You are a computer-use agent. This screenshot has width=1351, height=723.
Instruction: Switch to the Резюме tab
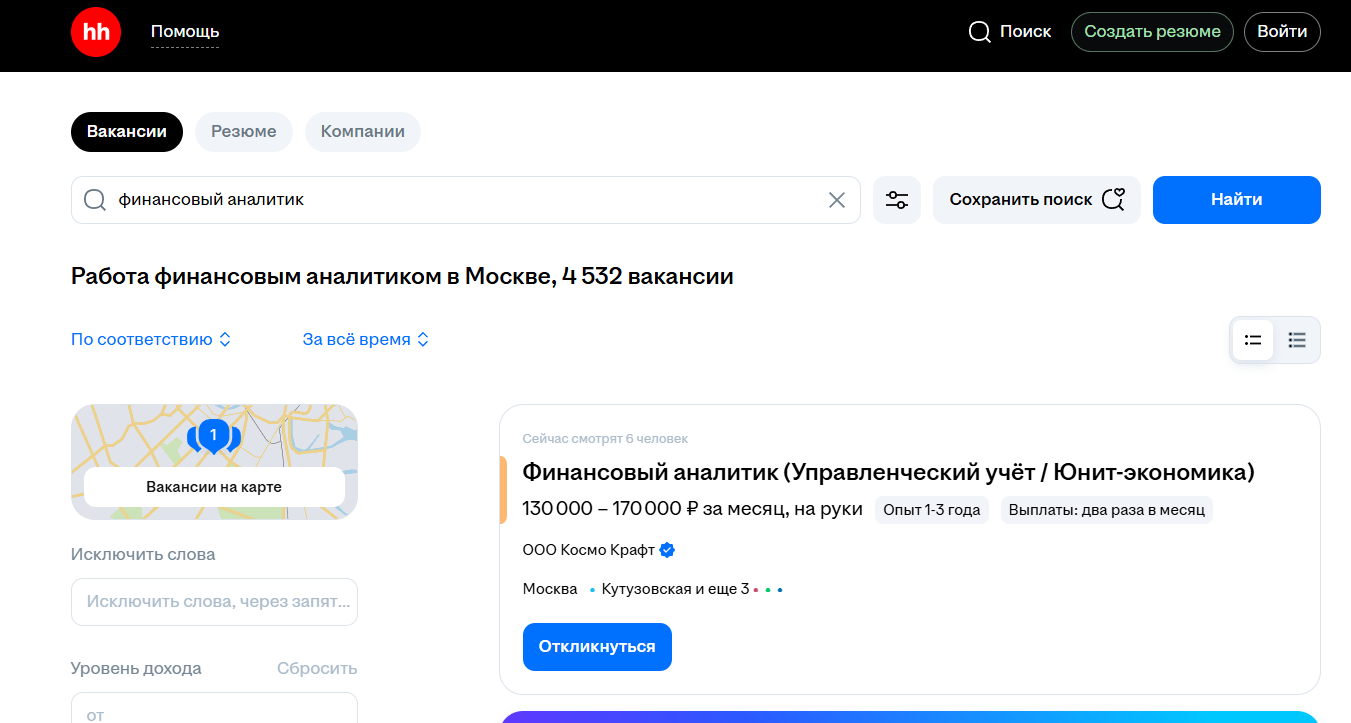point(244,132)
